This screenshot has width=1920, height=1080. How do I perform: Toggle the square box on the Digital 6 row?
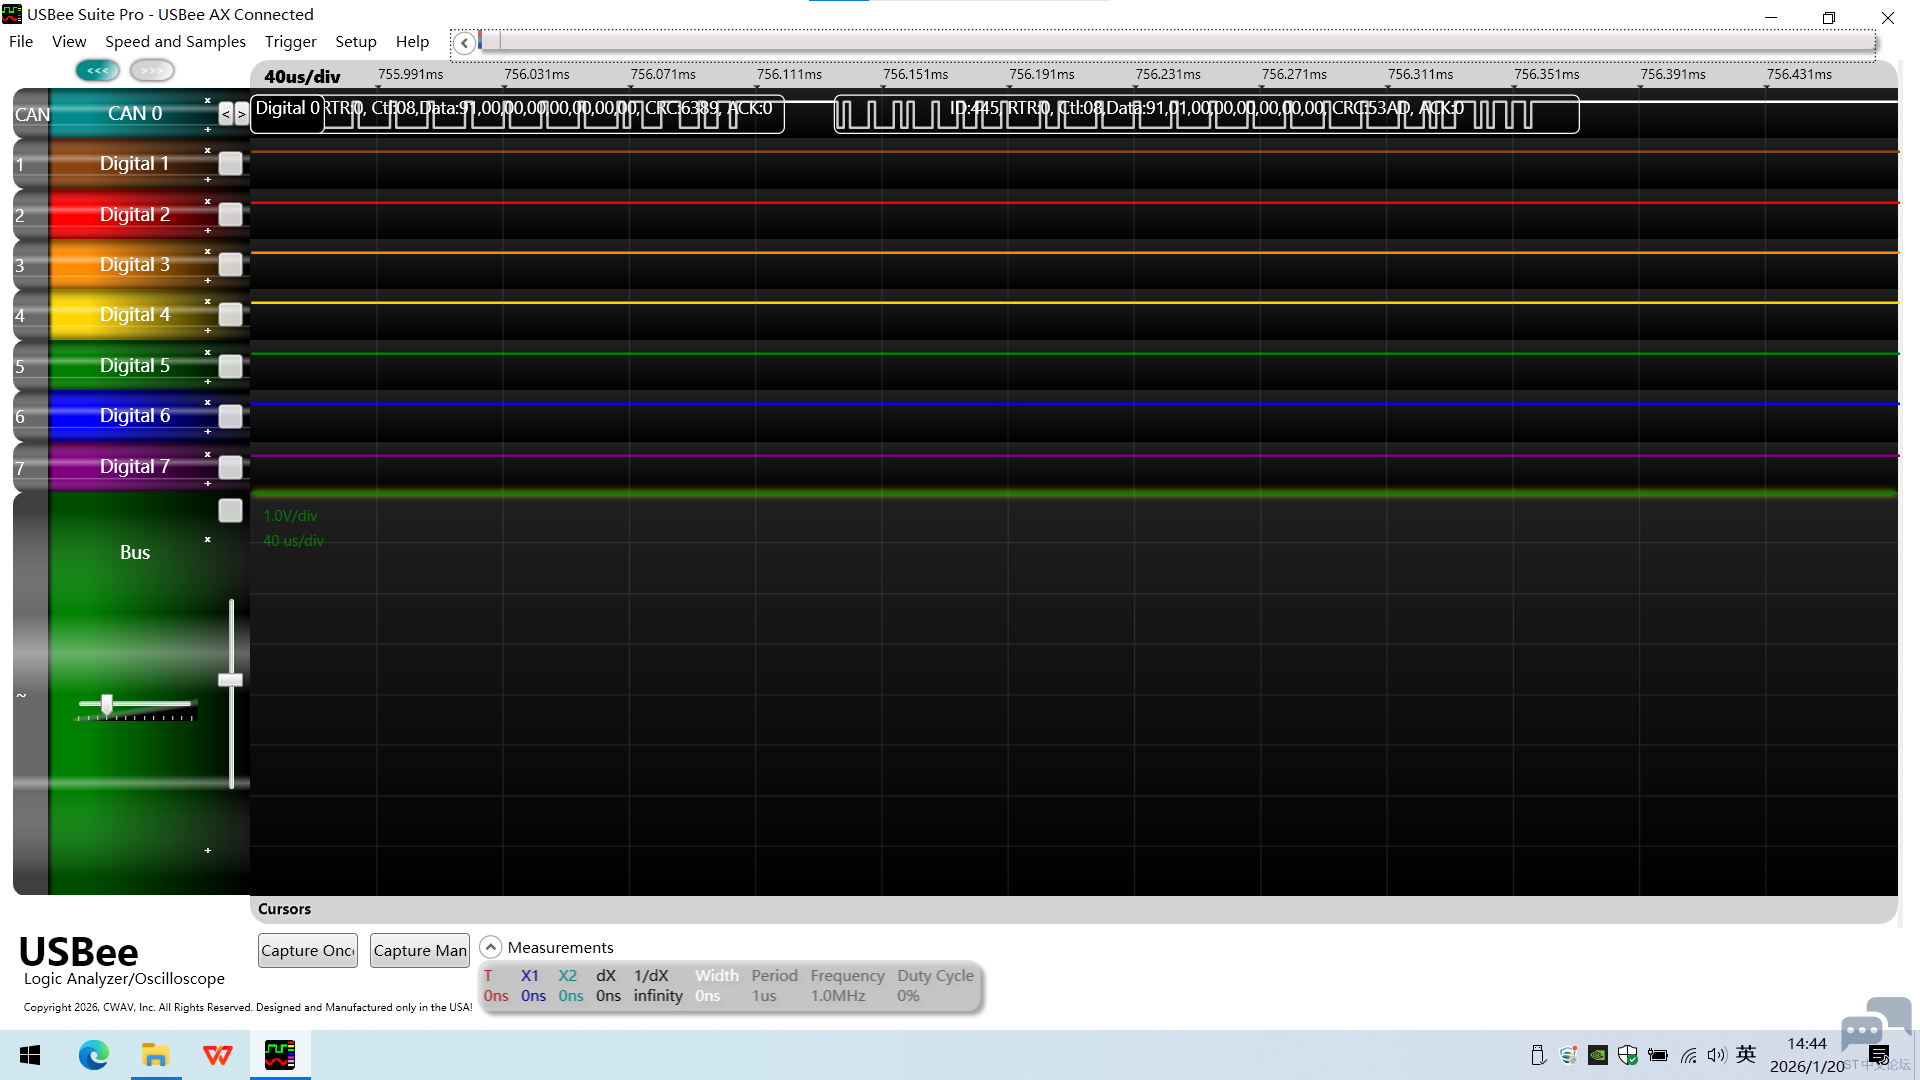[x=230, y=416]
